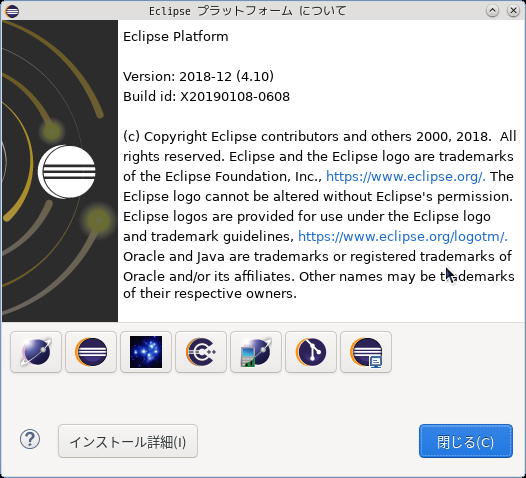Viewport: 526px width, 478px height.
Task: Open help via the question mark icon
Action: pyautogui.click(x=30, y=439)
